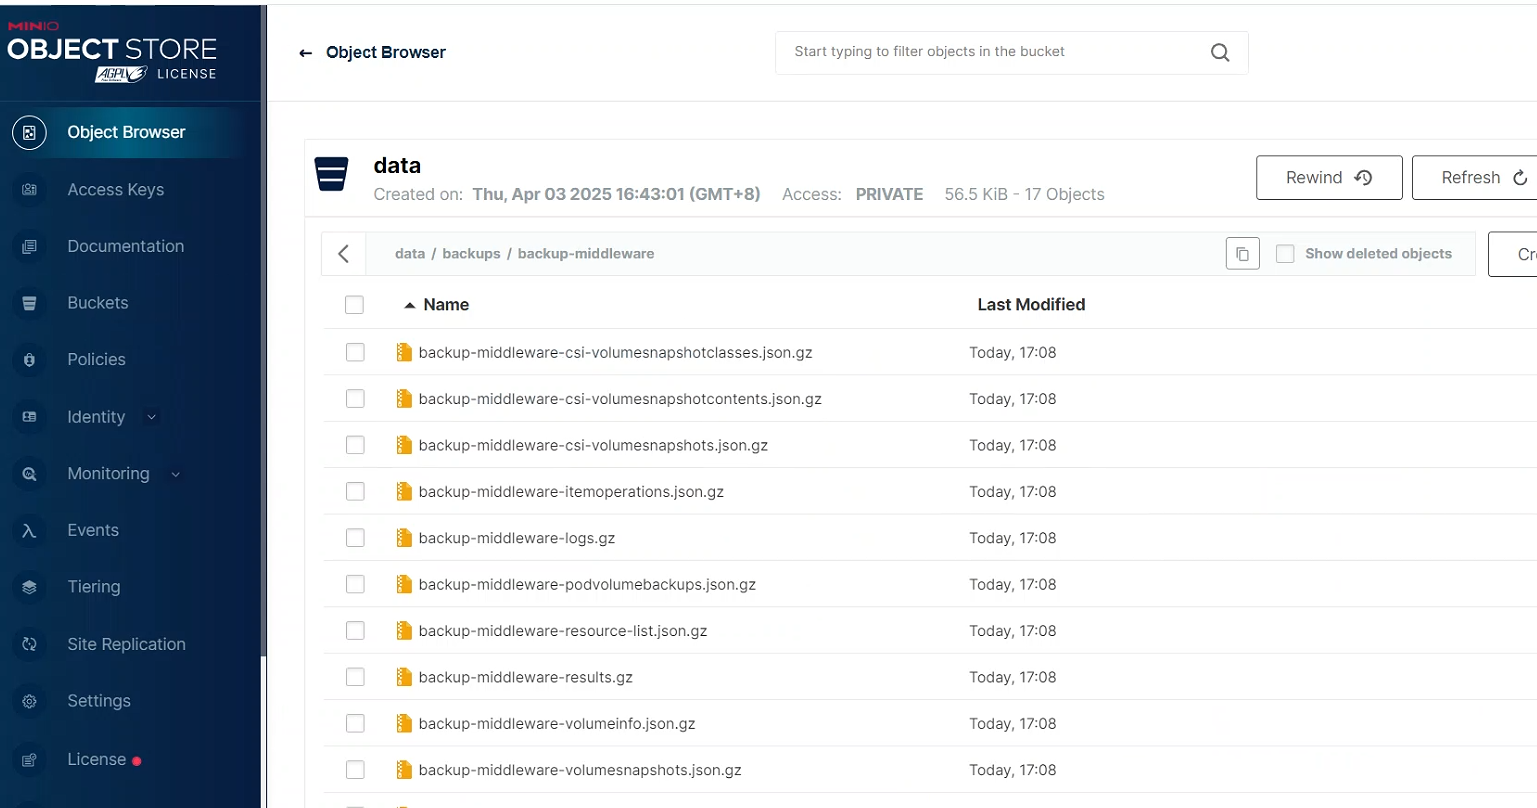Click file icon for backup-middleware-csi-volumesnapshots.json.gz
Screen dimensions: 1537x808
coord(404,445)
